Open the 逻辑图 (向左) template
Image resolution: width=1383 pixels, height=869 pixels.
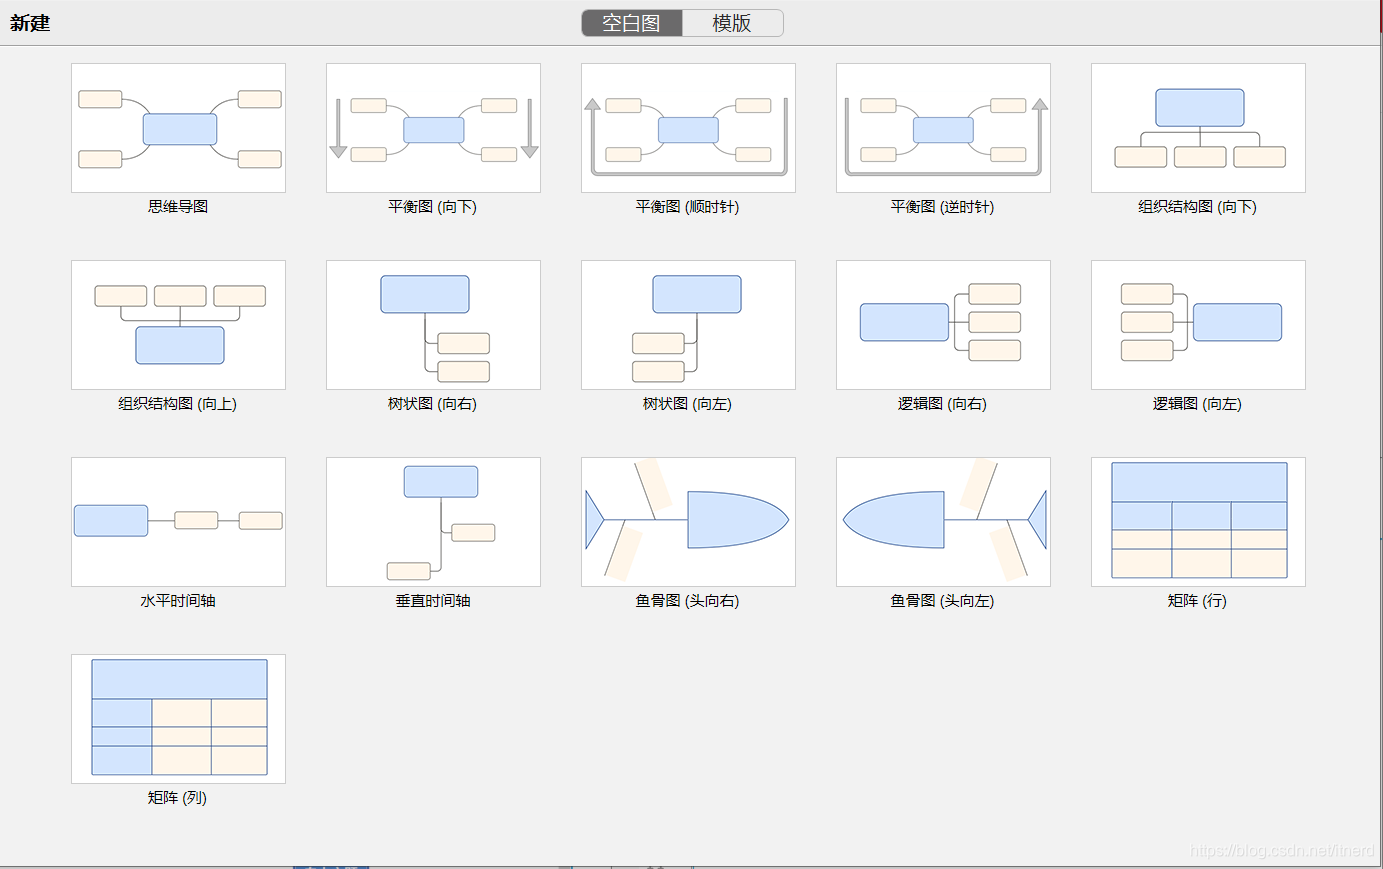1197,324
